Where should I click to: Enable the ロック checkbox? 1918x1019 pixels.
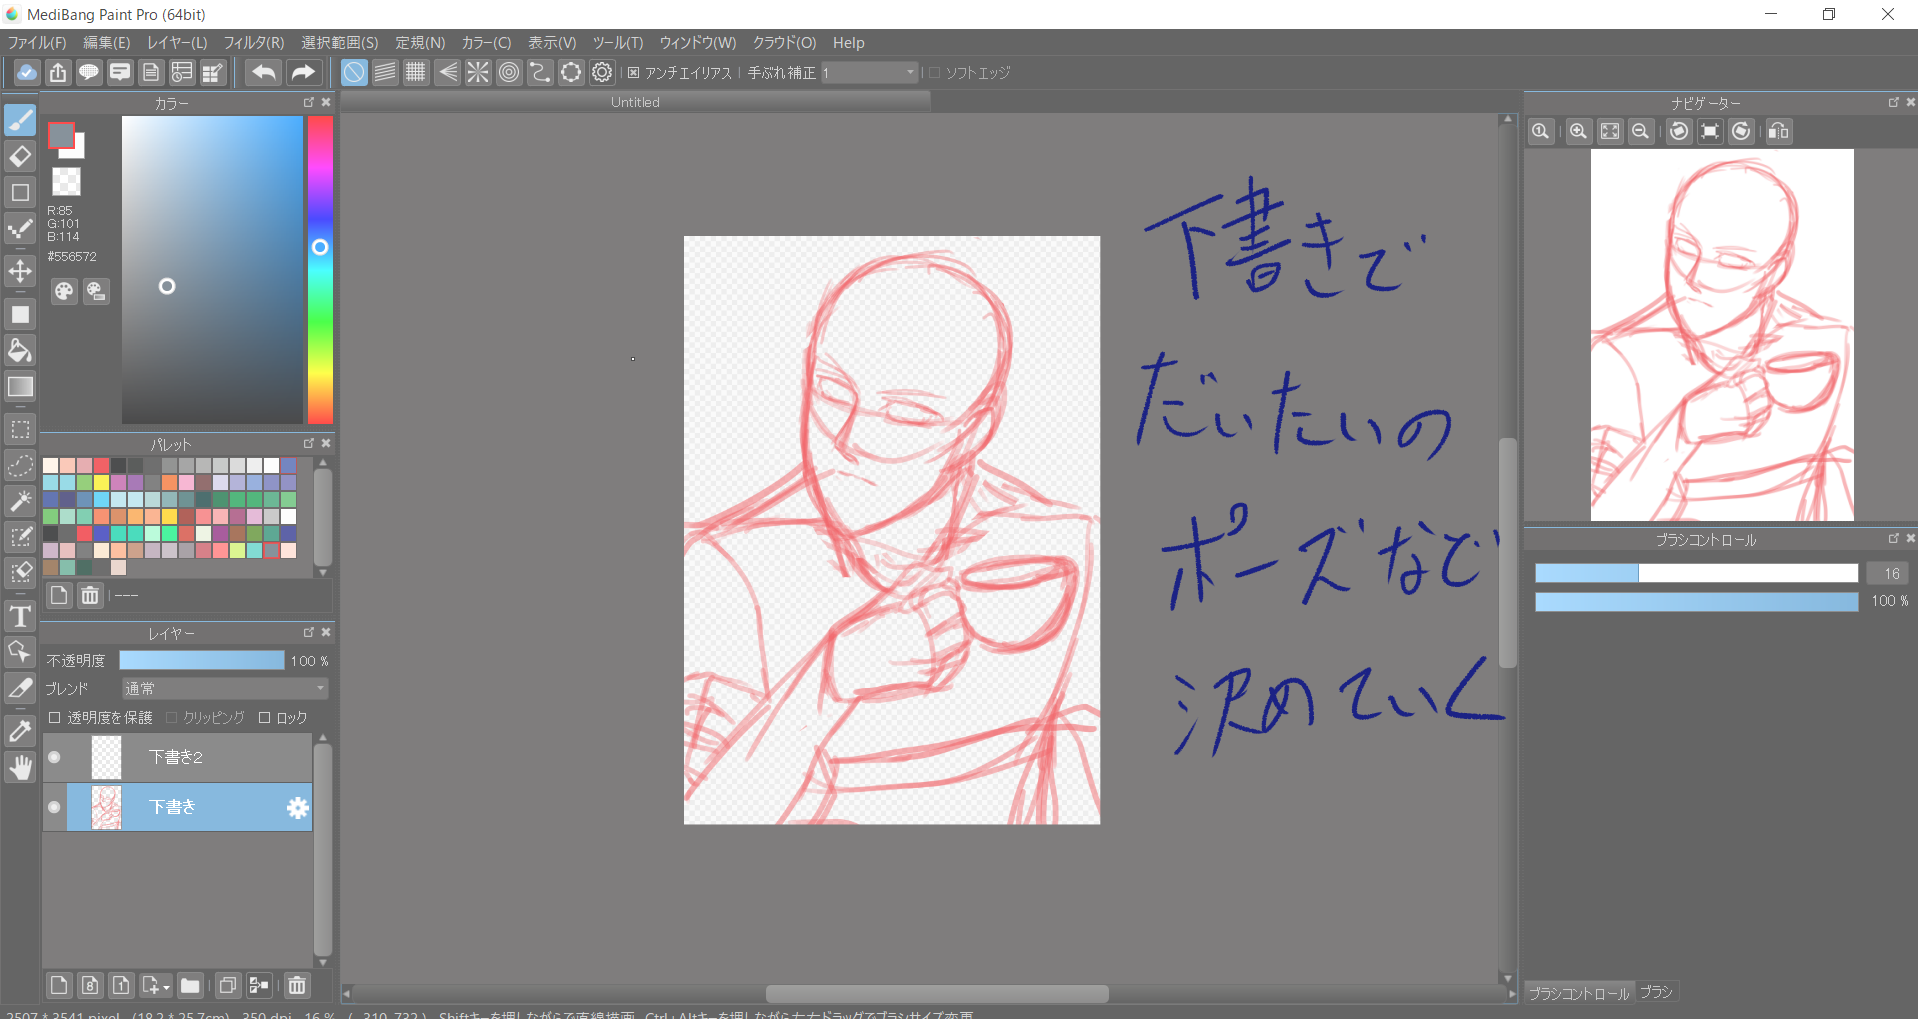pos(265,718)
